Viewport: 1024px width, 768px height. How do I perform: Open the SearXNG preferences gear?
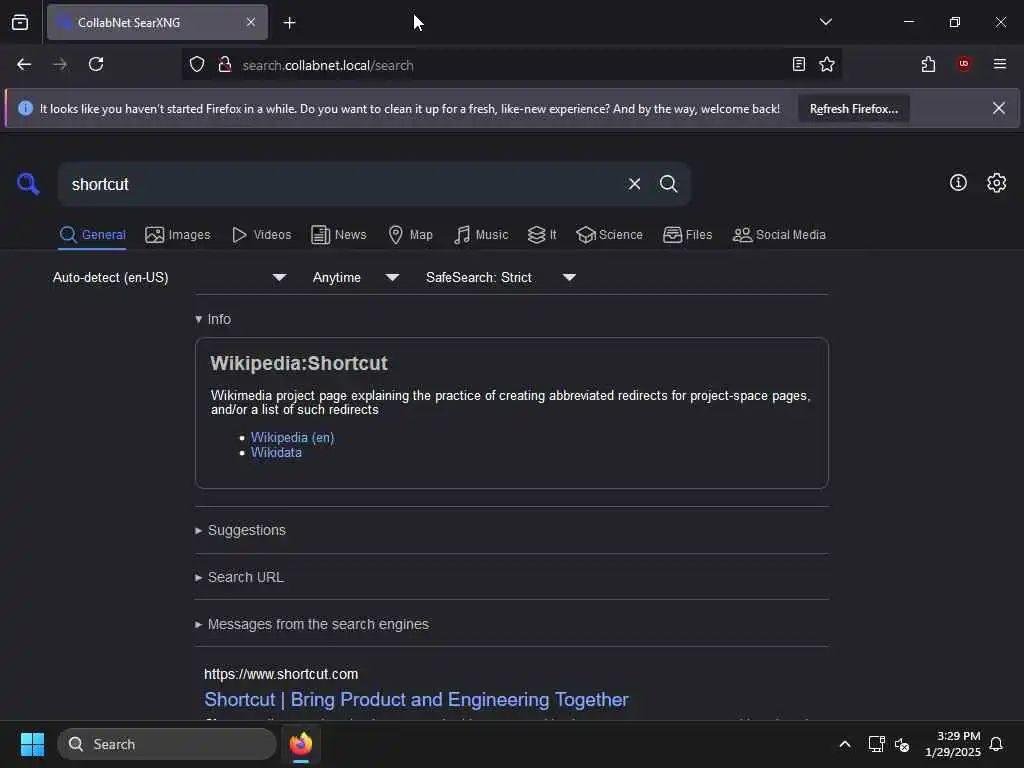(x=996, y=183)
